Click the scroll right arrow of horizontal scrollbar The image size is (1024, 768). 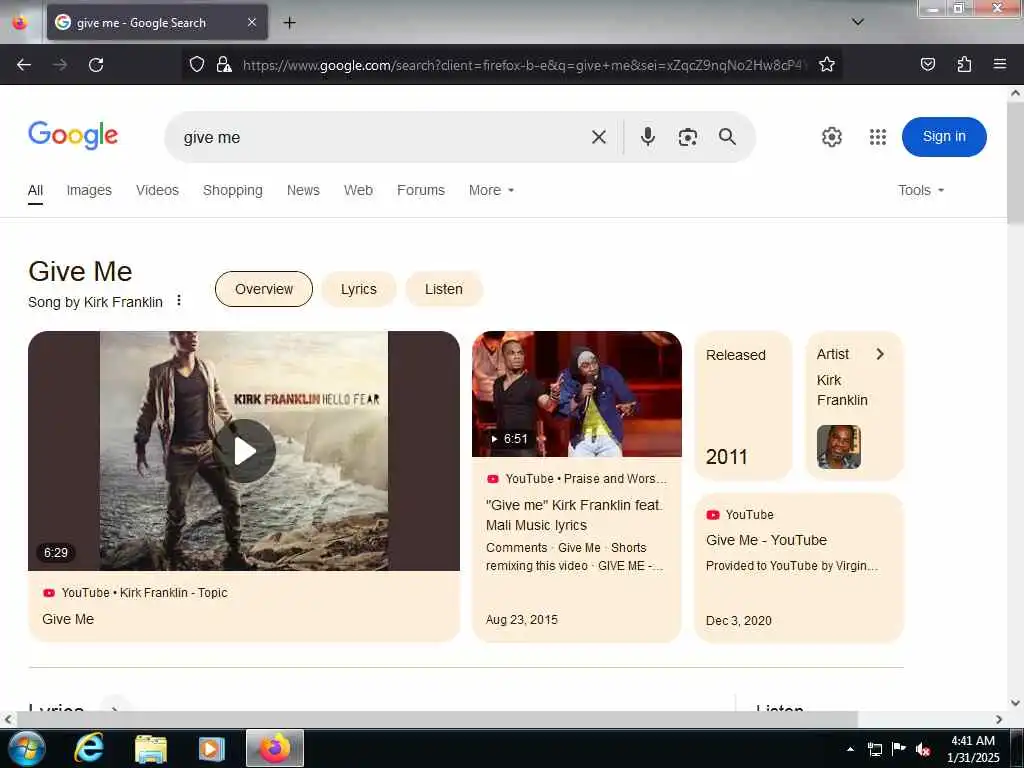[999, 719]
